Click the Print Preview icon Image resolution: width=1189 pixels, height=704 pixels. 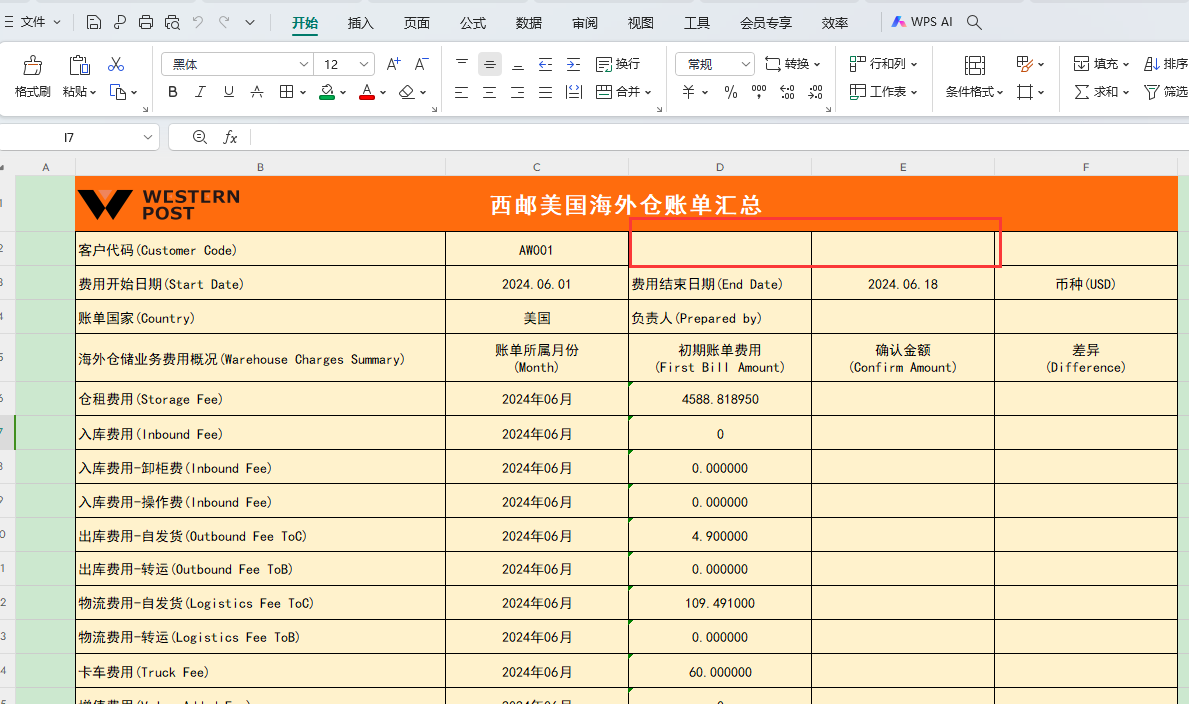tap(172, 23)
